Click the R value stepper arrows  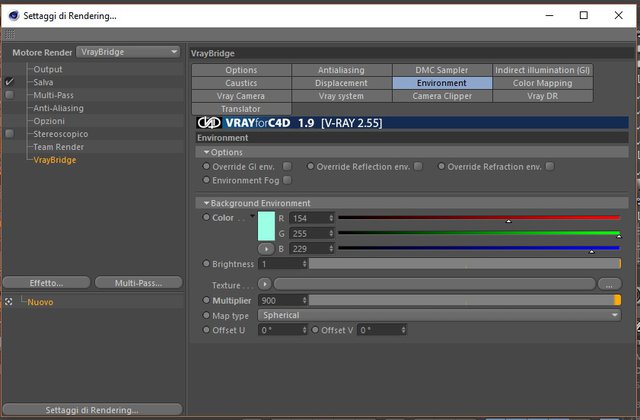point(331,218)
